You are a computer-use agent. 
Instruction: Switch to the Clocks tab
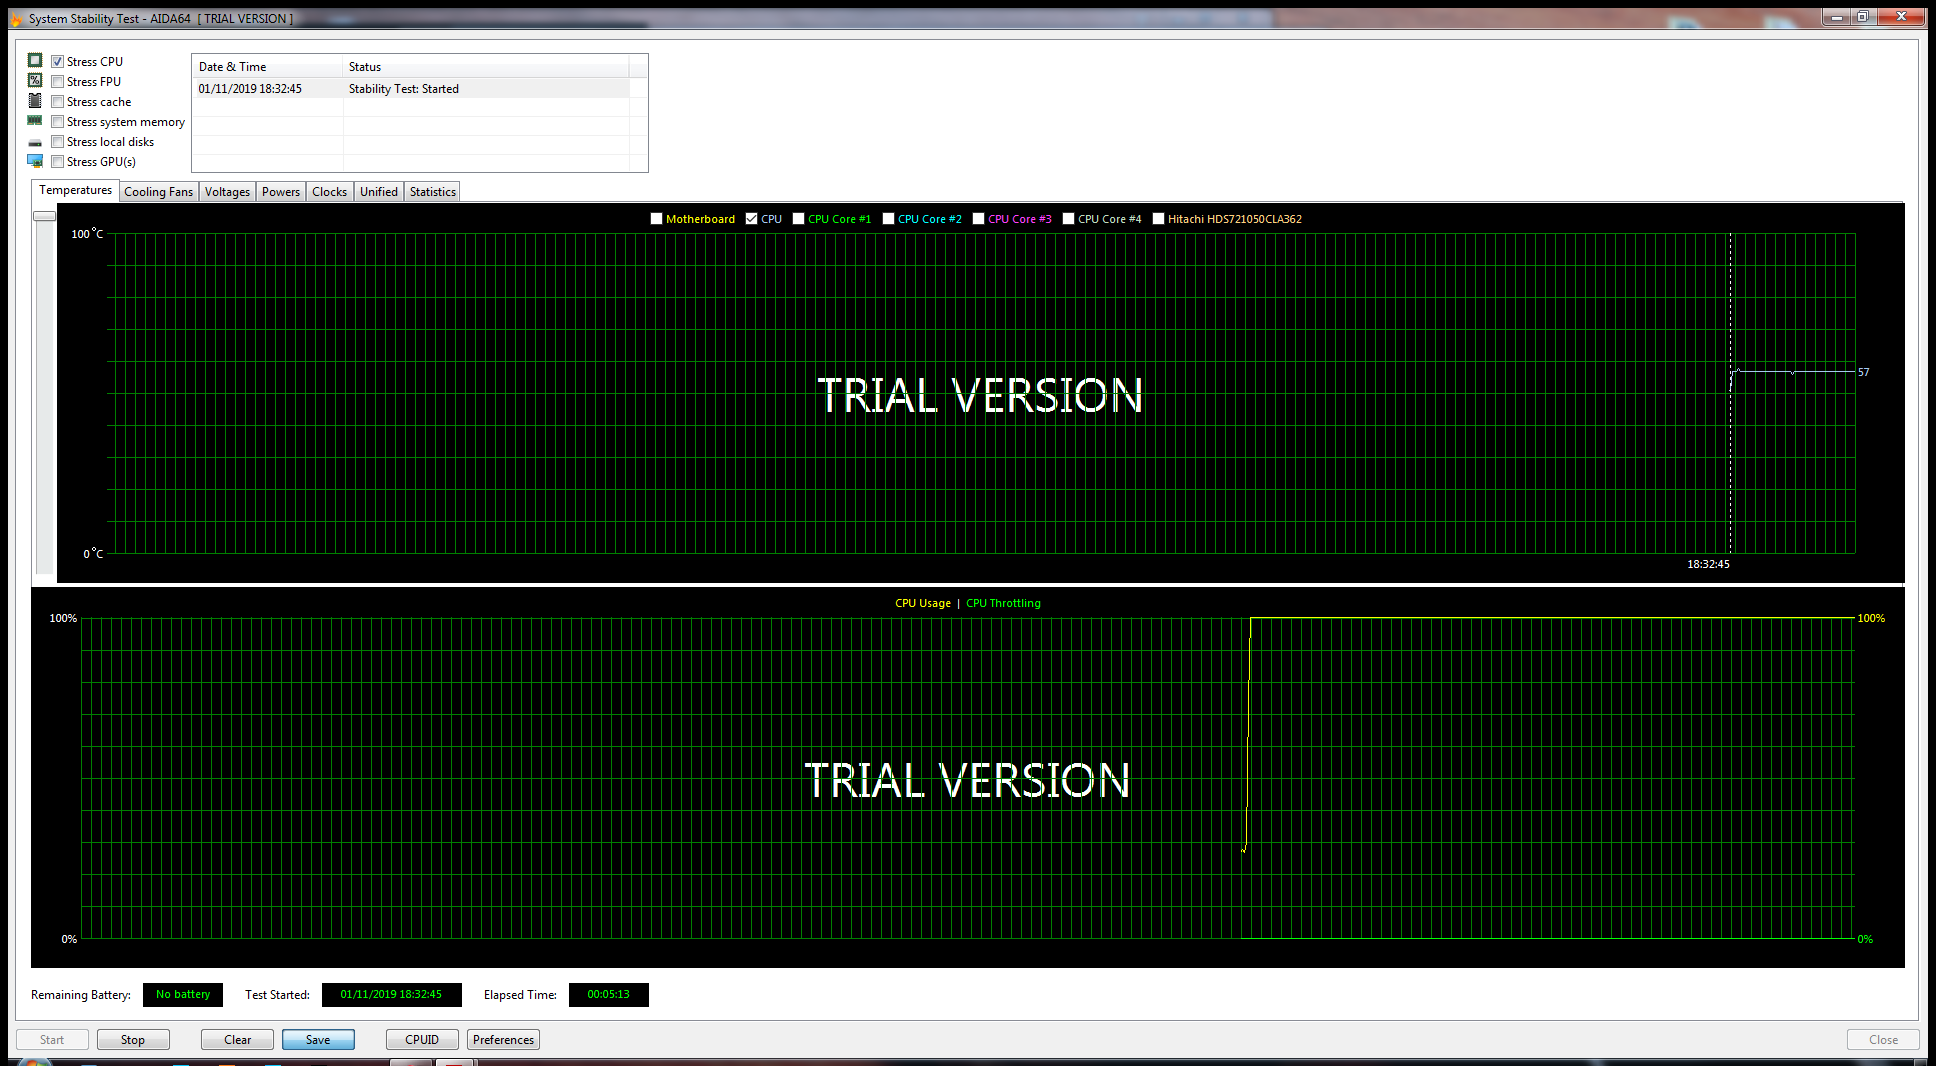click(x=329, y=192)
